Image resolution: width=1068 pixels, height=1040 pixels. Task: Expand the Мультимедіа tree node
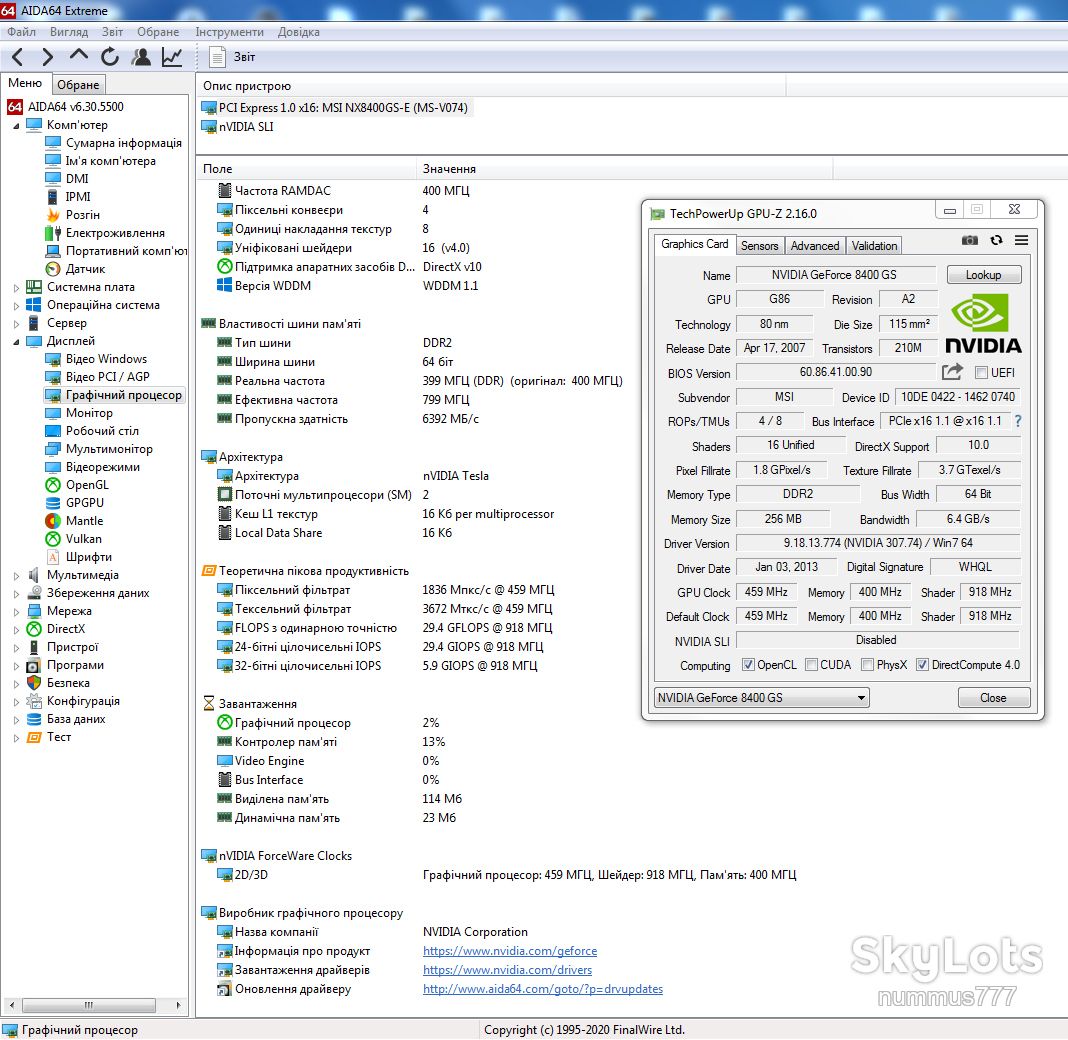tap(16, 576)
